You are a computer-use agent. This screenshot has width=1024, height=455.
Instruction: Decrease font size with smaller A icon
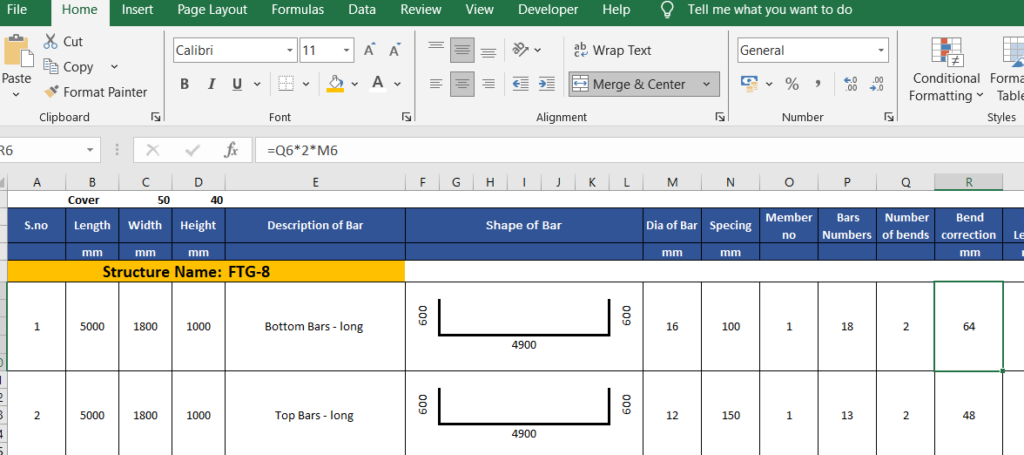[x=394, y=50]
